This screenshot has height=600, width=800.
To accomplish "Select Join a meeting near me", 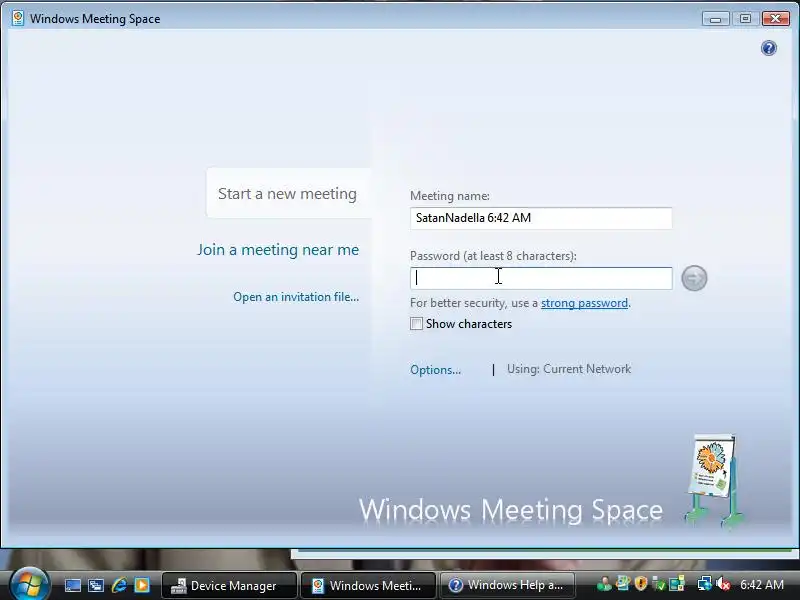I will click(278, 249).
